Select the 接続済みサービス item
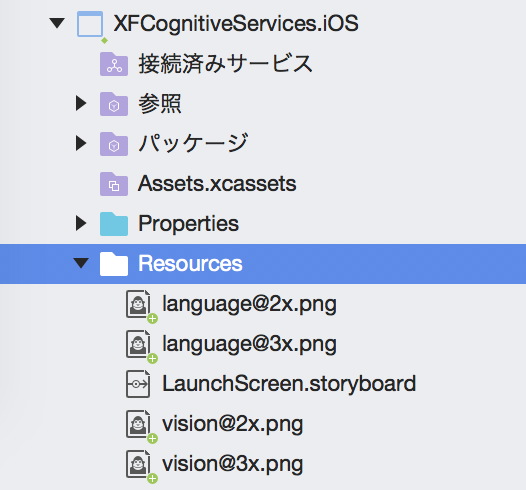The image size is (526, 490). (225, 64)
